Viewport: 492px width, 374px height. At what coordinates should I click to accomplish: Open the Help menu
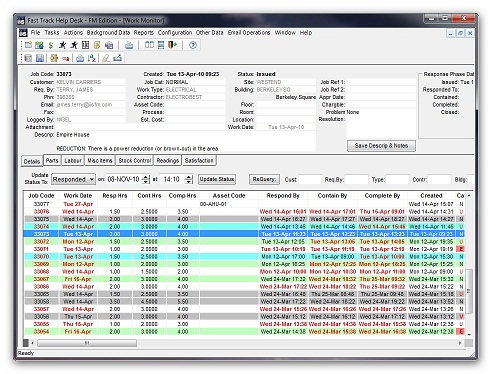click(306, 33)
